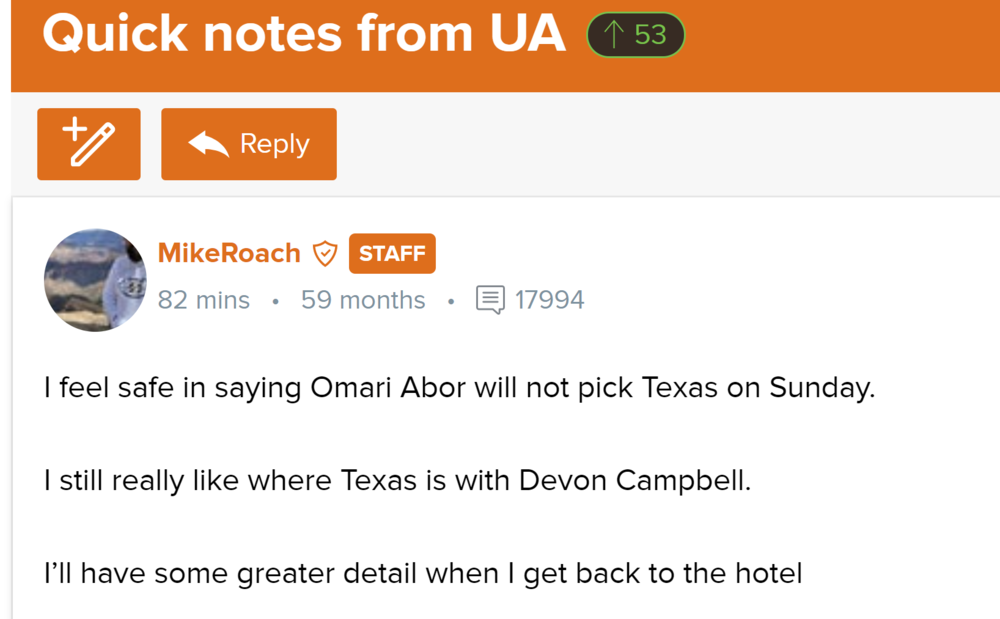Click the 82 mins post timestamp

204,300
